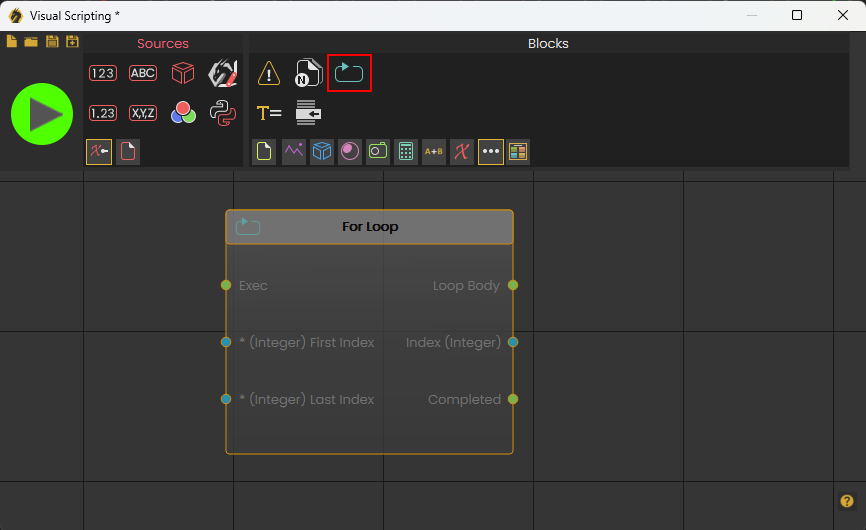Screen dimensions: 866x530
Task: Open the A+B string blocks category
Action: (x=434, y=152)
